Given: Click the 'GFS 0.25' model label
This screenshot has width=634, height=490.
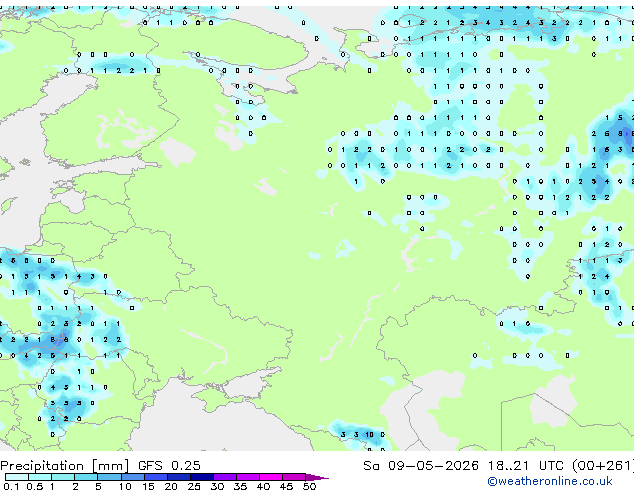Looking at the screenshot, I should [169, 466].
